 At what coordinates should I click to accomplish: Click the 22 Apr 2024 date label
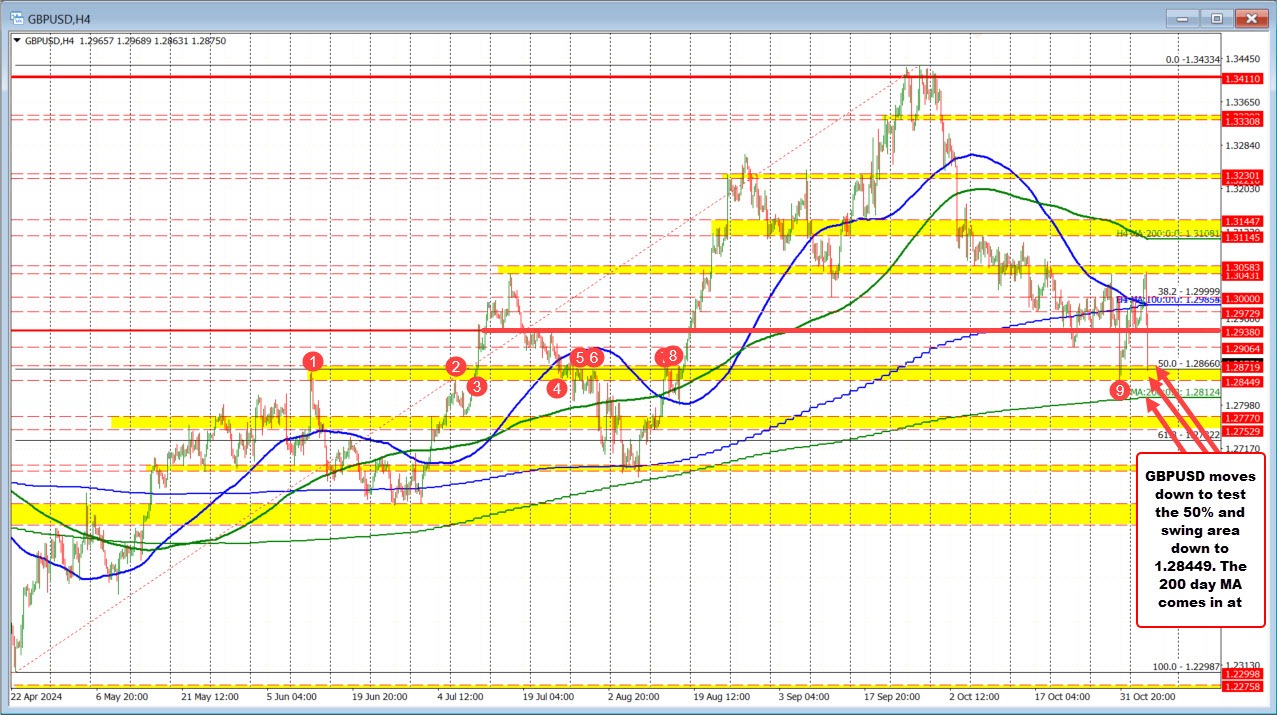pos(37,695)
